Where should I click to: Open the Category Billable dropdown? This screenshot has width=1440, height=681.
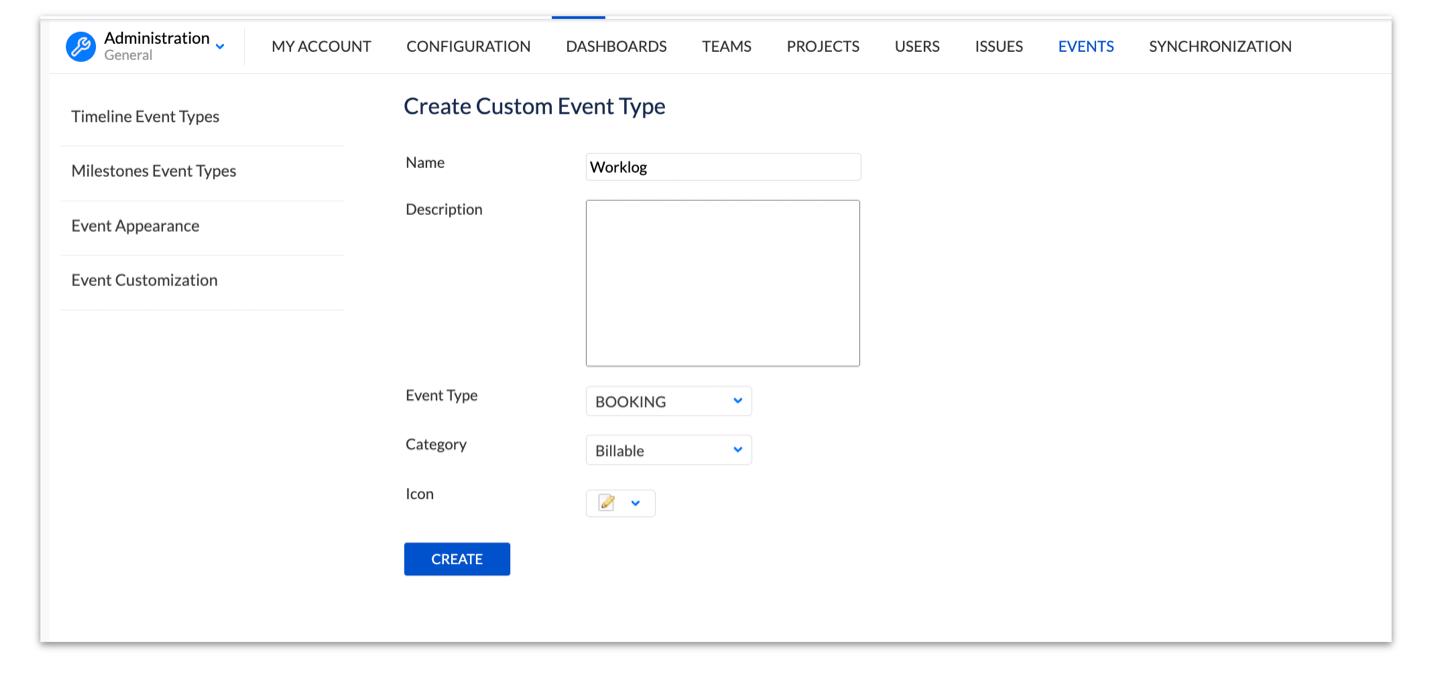668,450
